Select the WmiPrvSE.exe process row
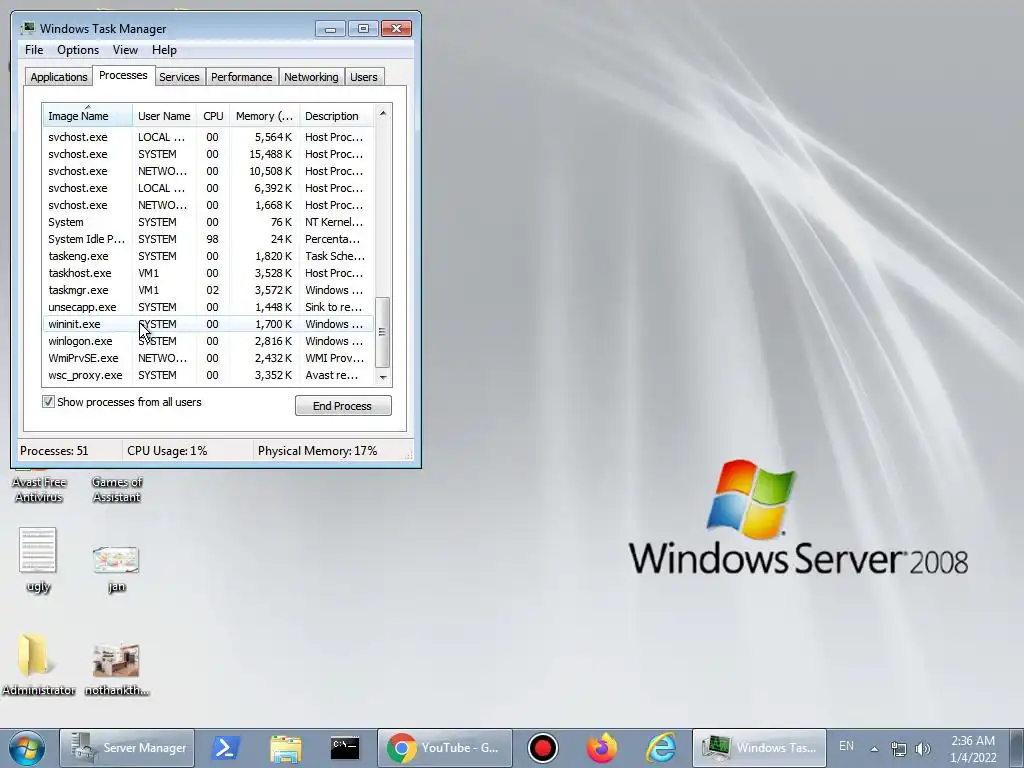 (x=208, y=358)
